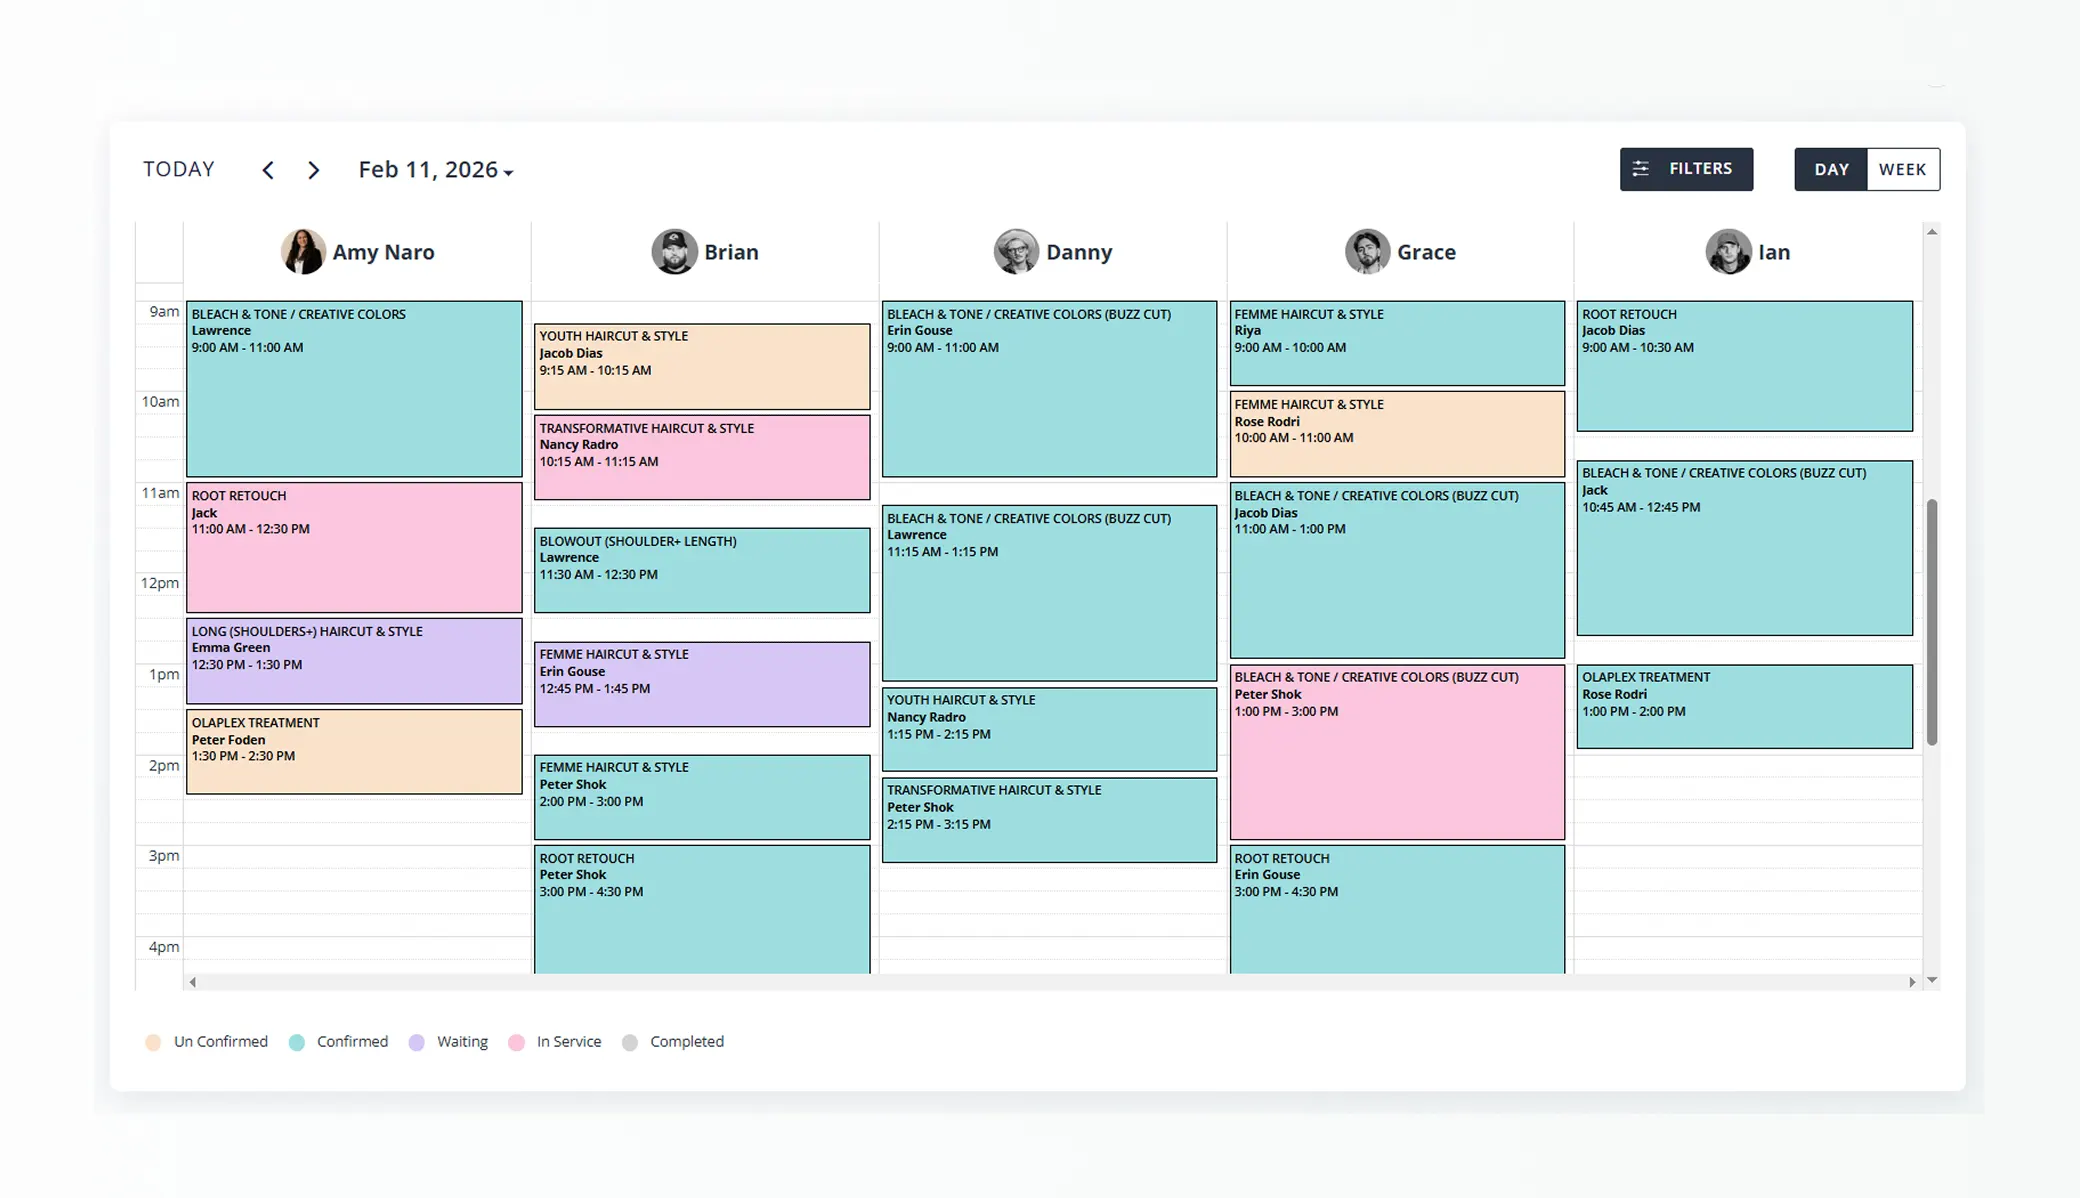Open the Feb 11, 2026 date dropdown

436,170
